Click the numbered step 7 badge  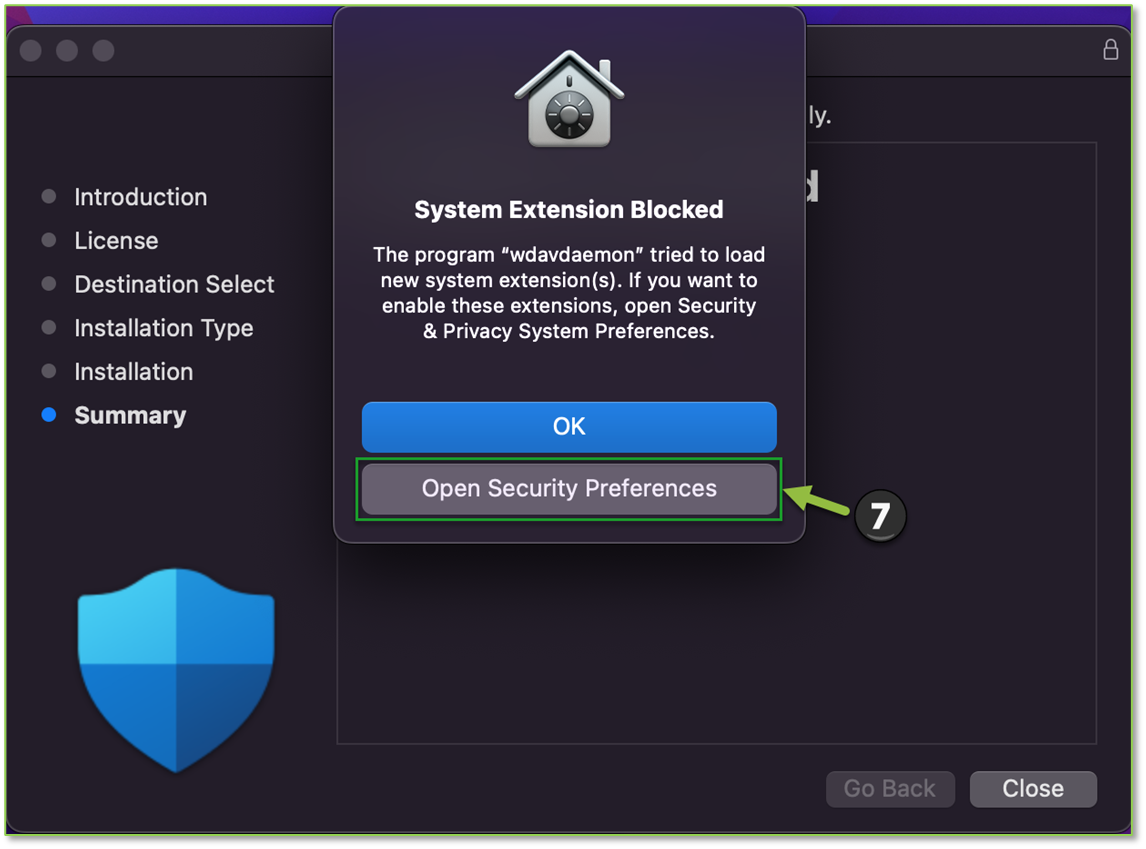(878, 515)
